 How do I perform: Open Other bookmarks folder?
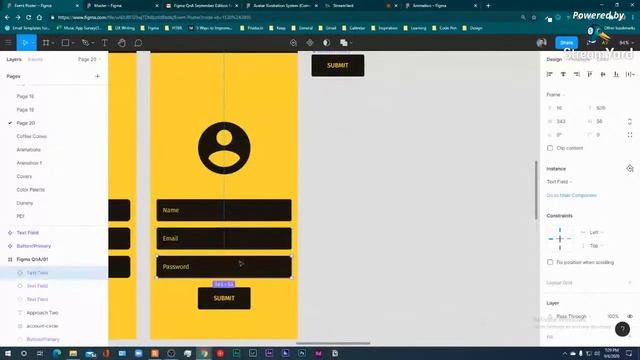point(616,28)
